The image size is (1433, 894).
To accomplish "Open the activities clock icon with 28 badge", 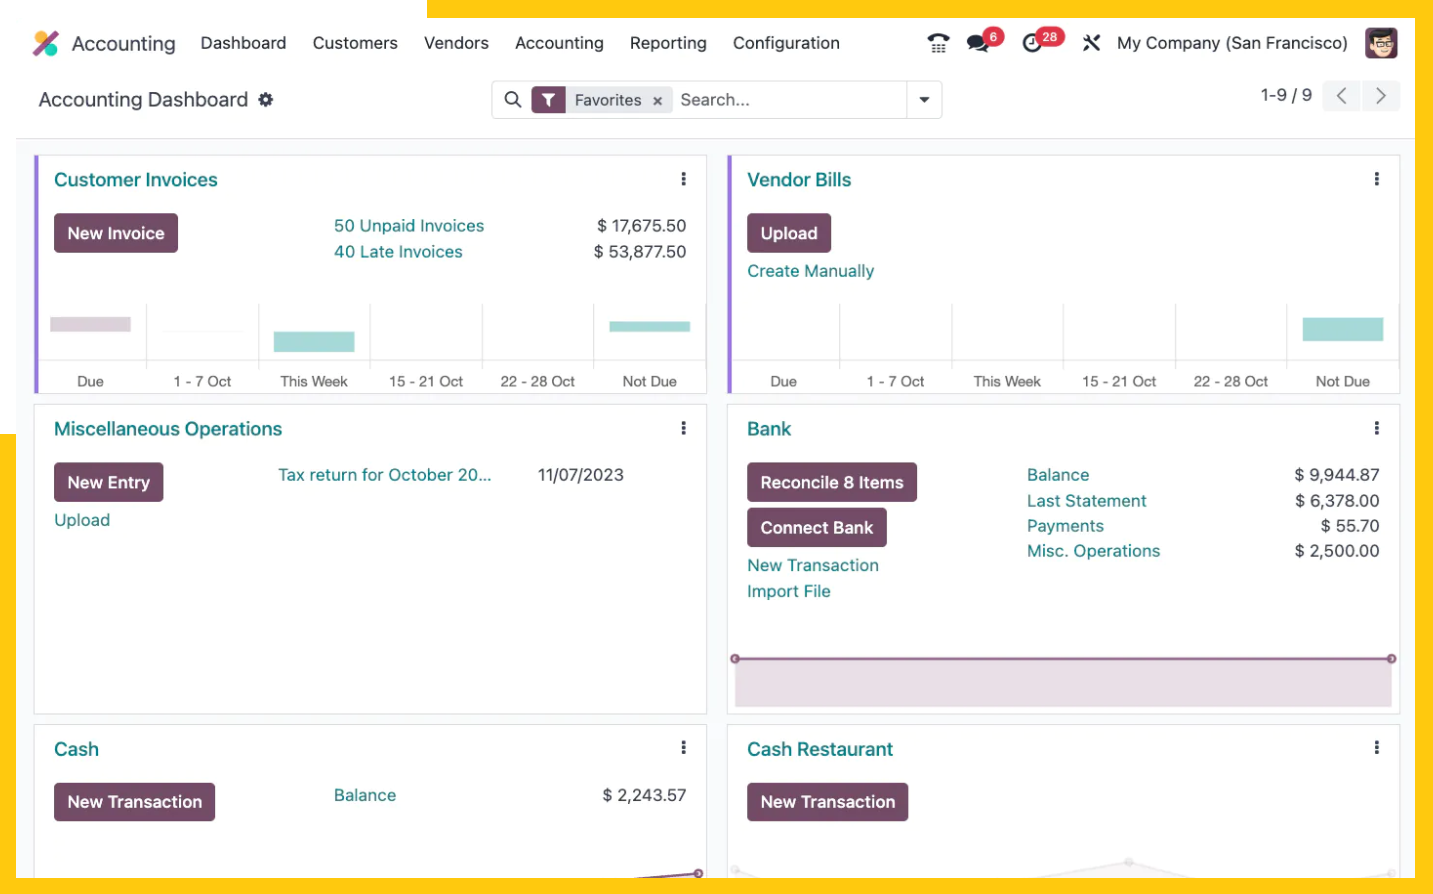I will click(1032, 43).
